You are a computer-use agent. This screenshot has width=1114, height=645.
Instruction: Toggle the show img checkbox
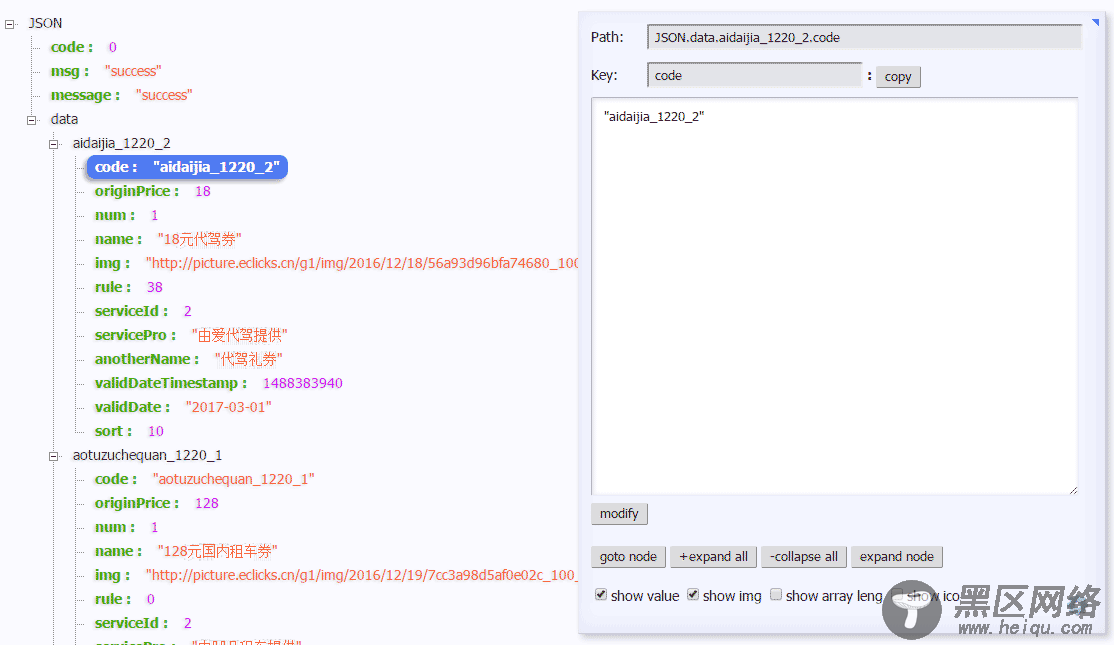click(x=693, y=595)
